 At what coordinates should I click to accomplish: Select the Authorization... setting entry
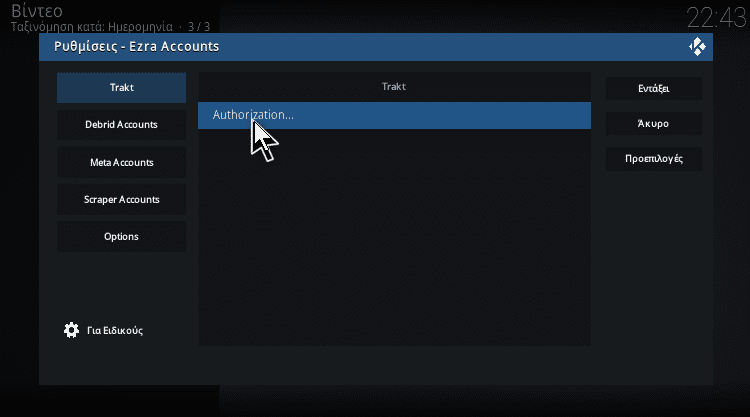394,115
